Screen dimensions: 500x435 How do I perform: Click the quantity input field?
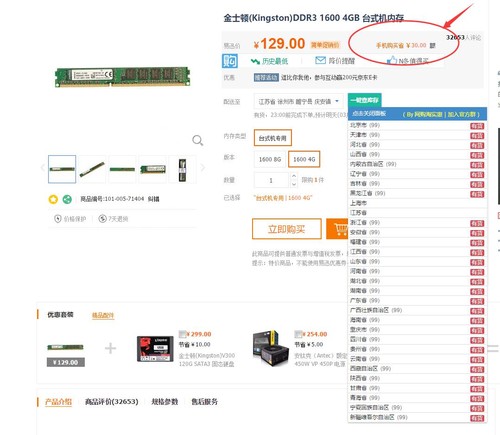tap(271, 180)
